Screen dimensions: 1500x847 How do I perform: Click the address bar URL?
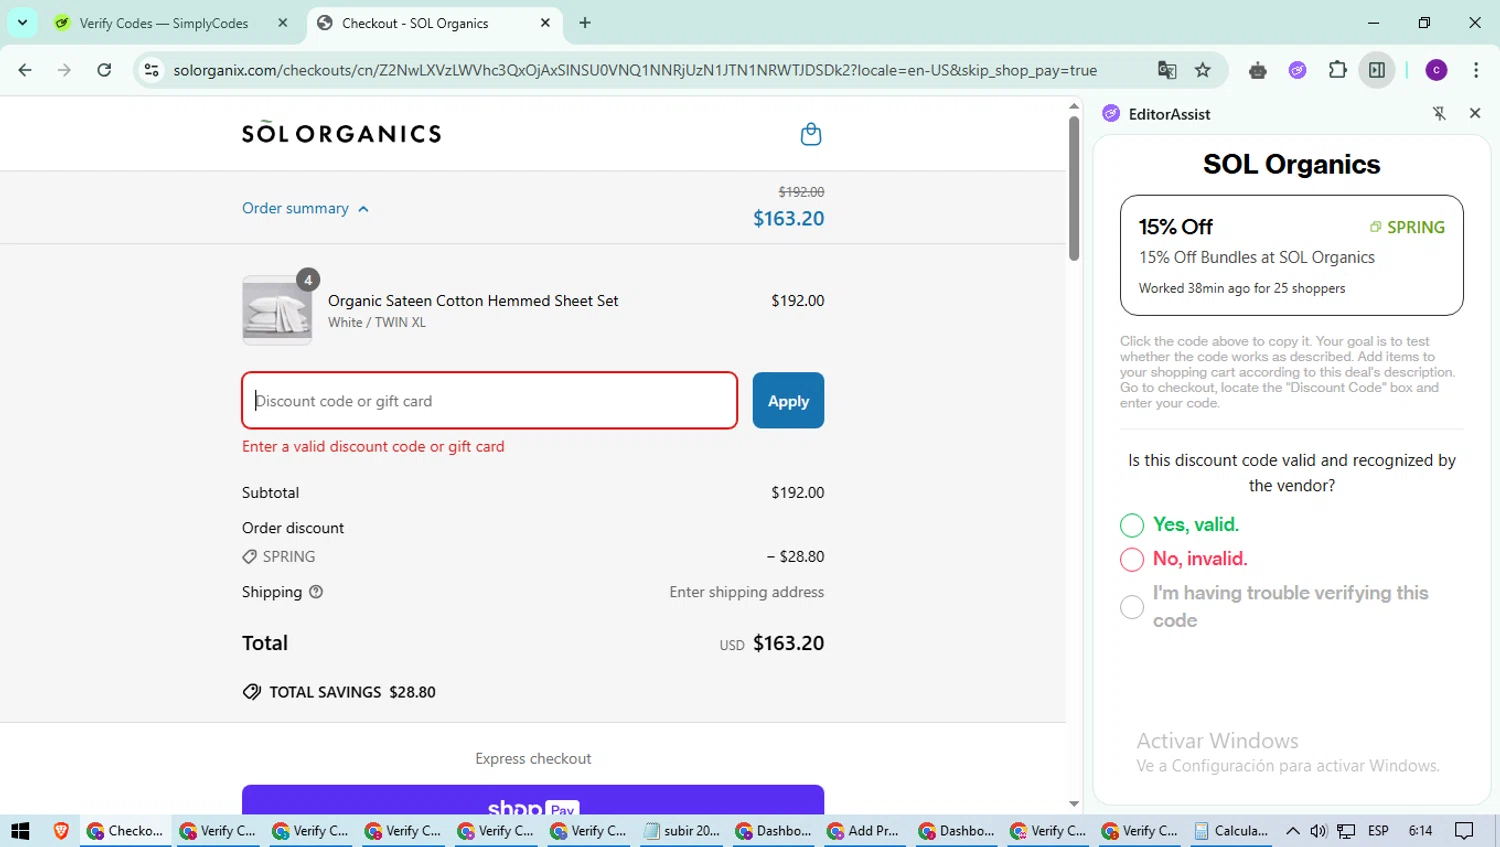click(x=635, y=70)
